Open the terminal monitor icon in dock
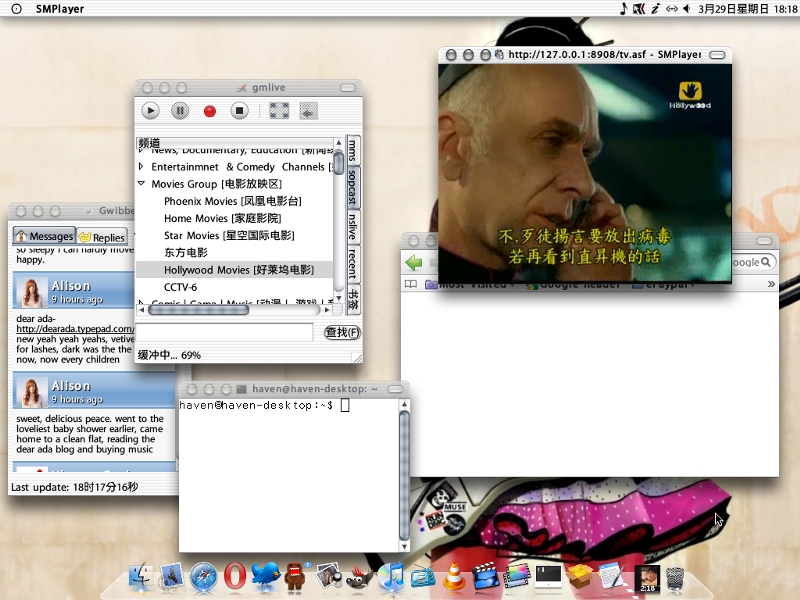The height and width of the screenshot is (600, 800). click(548, 577)
